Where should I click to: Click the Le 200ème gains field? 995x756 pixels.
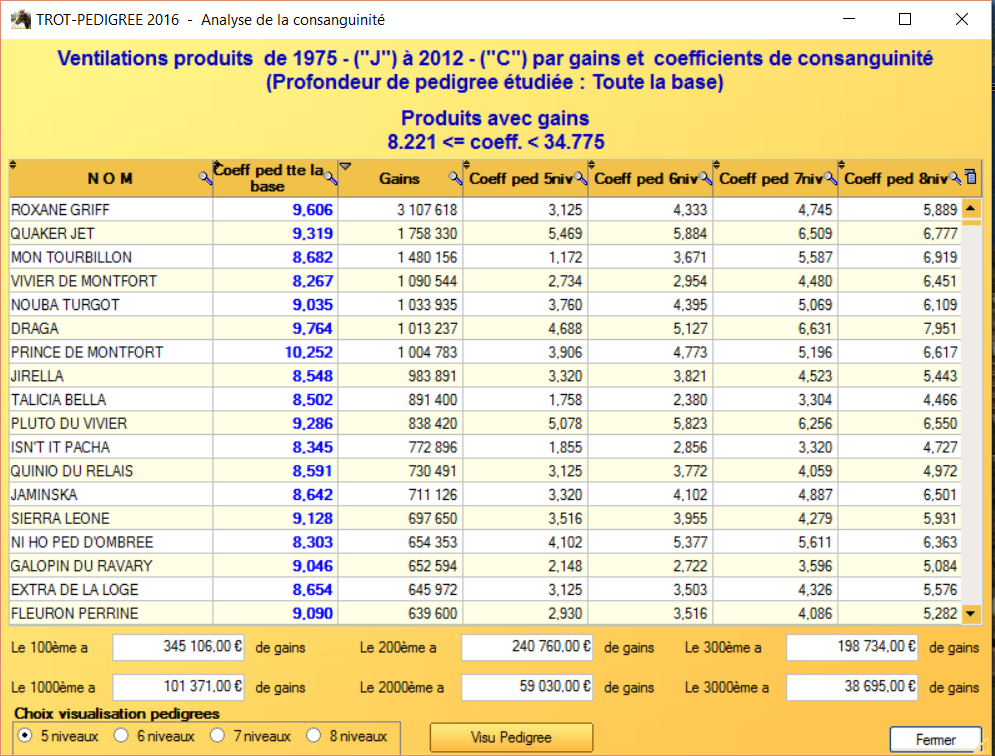(x=527, y=647)
